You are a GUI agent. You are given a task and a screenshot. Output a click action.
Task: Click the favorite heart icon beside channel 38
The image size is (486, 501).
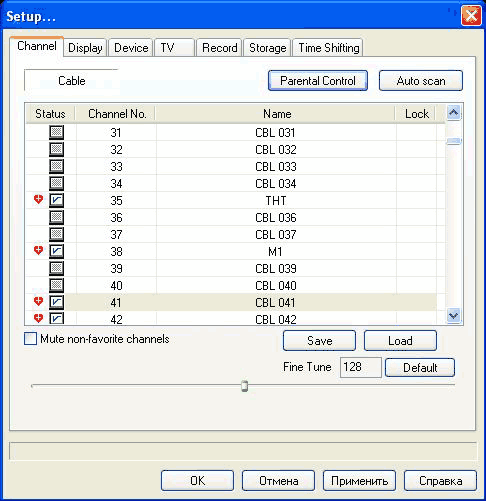(x=39, y=250)
